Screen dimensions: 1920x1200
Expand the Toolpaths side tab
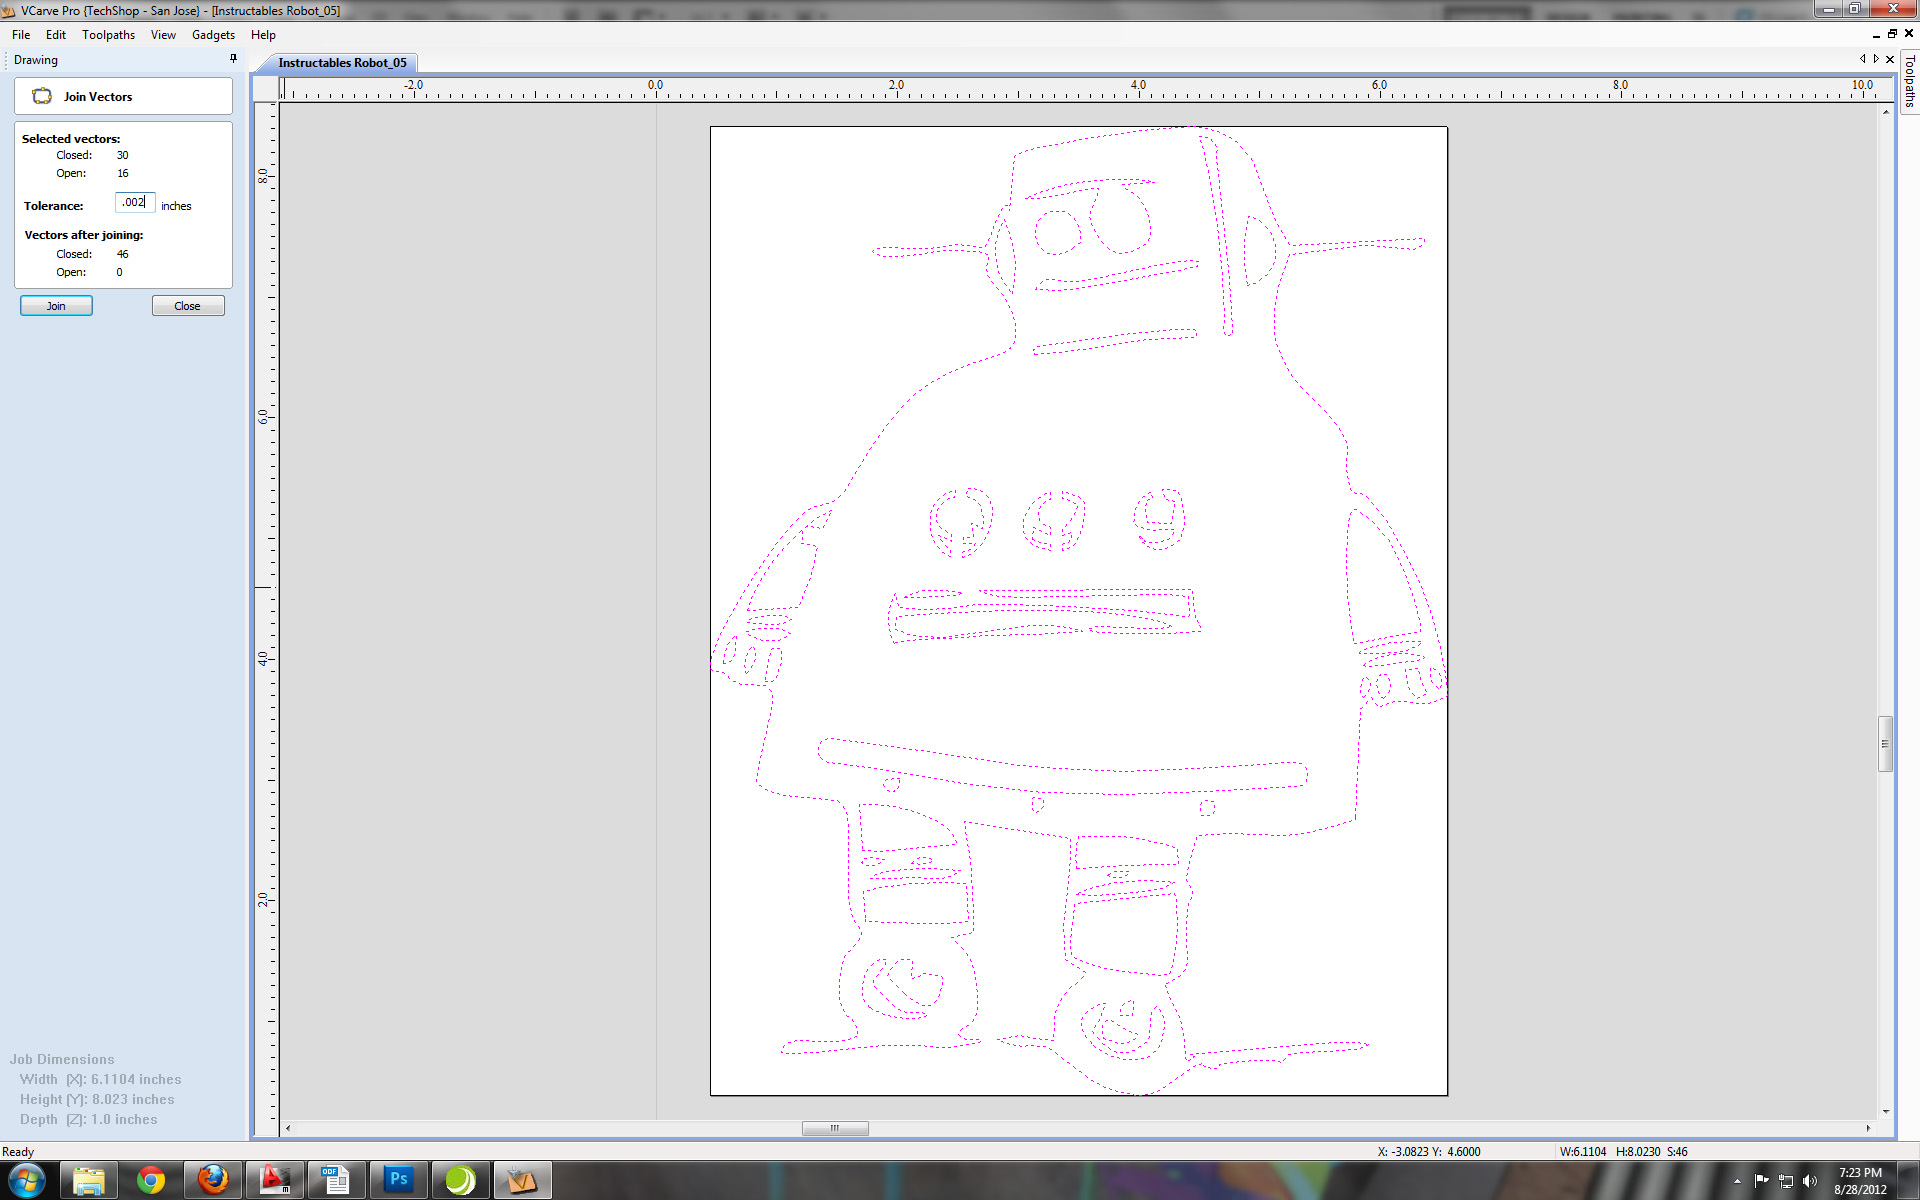1909,82
